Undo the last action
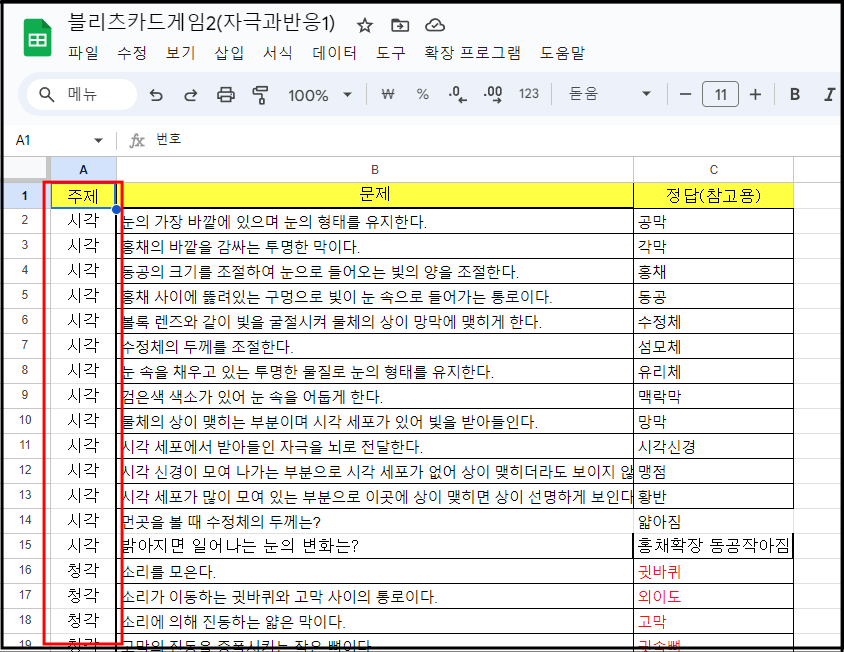Screen dimensions: 844x652 [156, 95]
